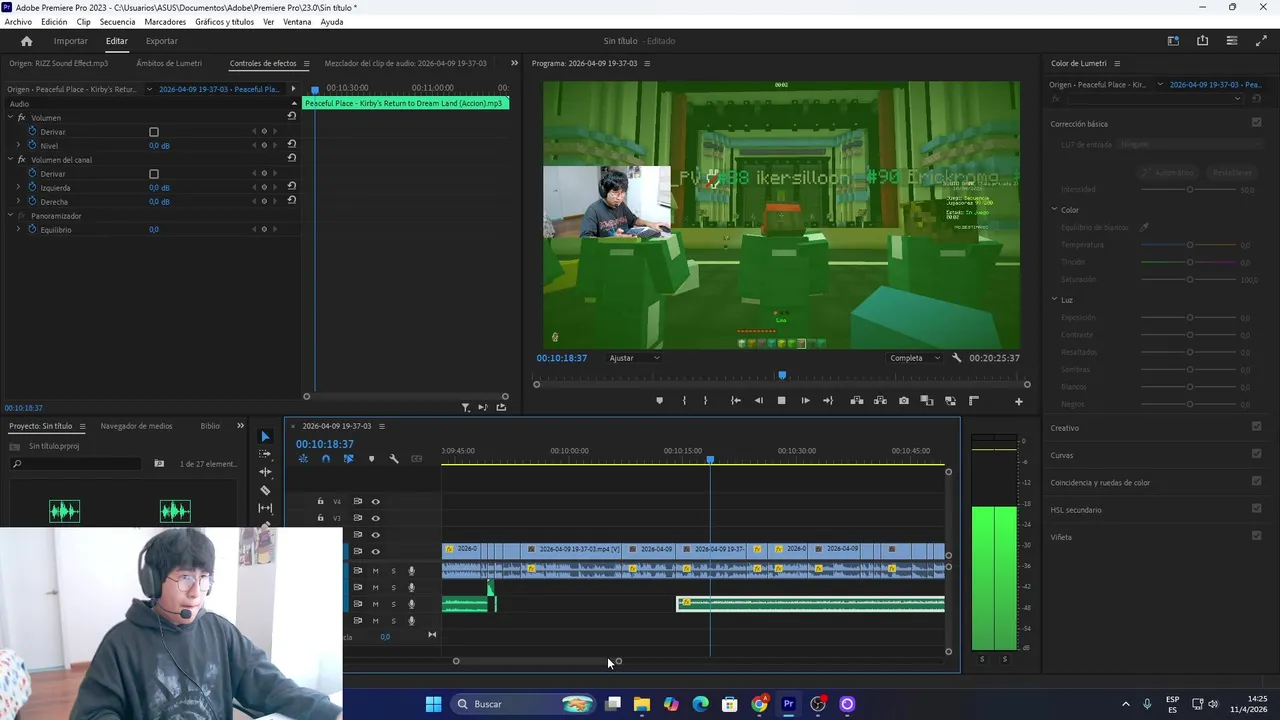Viewport: 1280px width, 720px height.
Task: Toggle Derivar checkbox under Volumen
Action: (x=154, y=132)
